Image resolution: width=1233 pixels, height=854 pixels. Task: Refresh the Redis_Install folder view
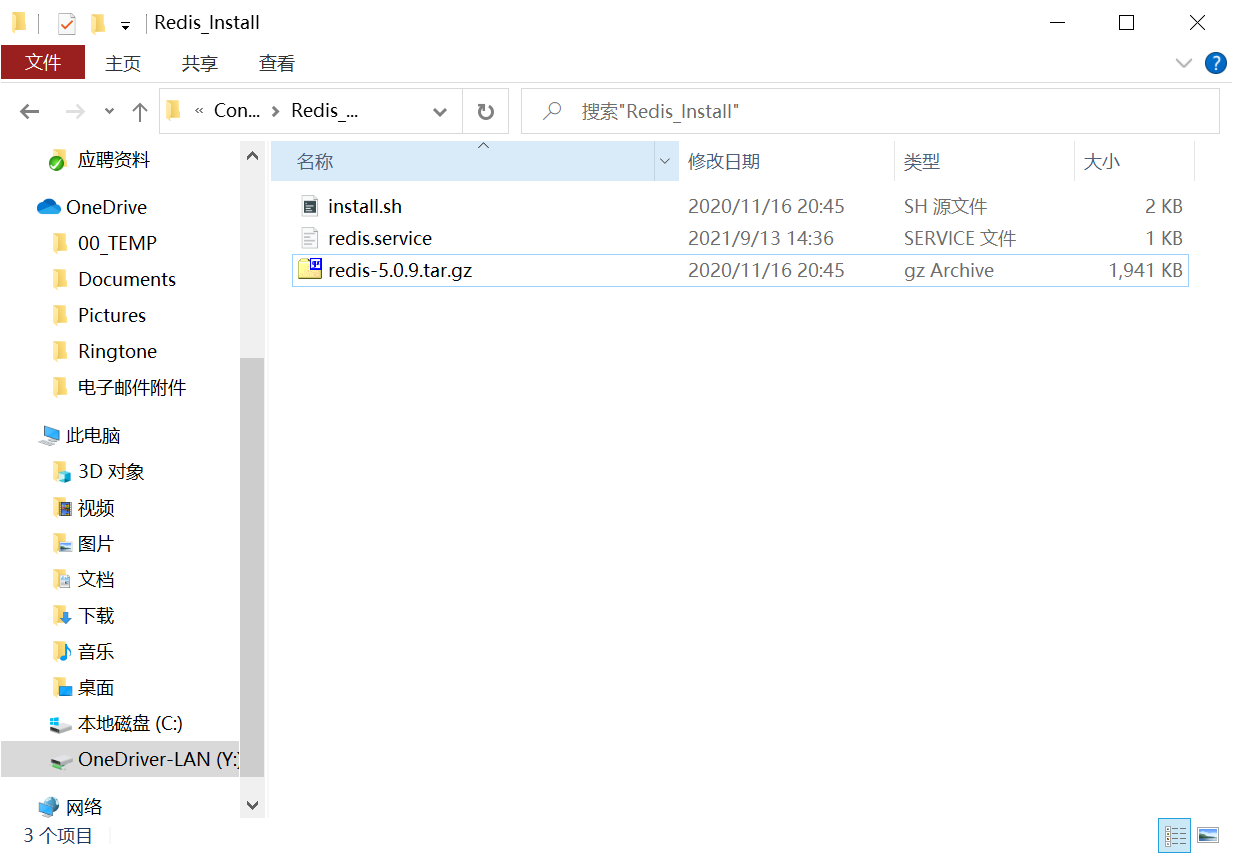(485, 111)
